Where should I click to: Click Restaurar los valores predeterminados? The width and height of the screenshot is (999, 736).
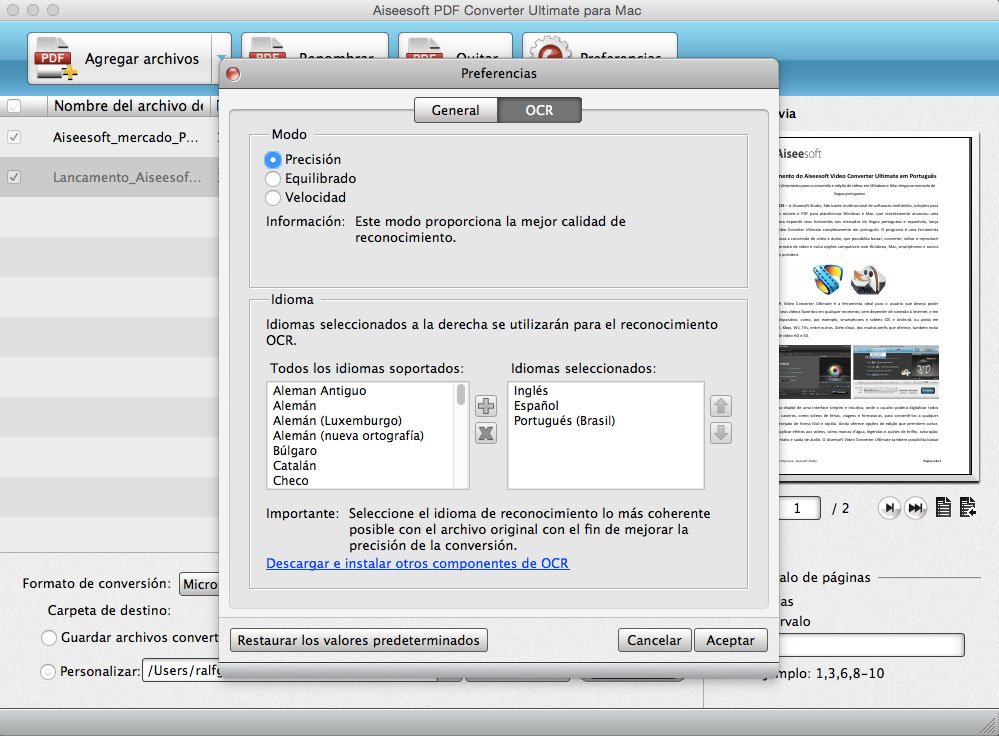pos(359,640)
